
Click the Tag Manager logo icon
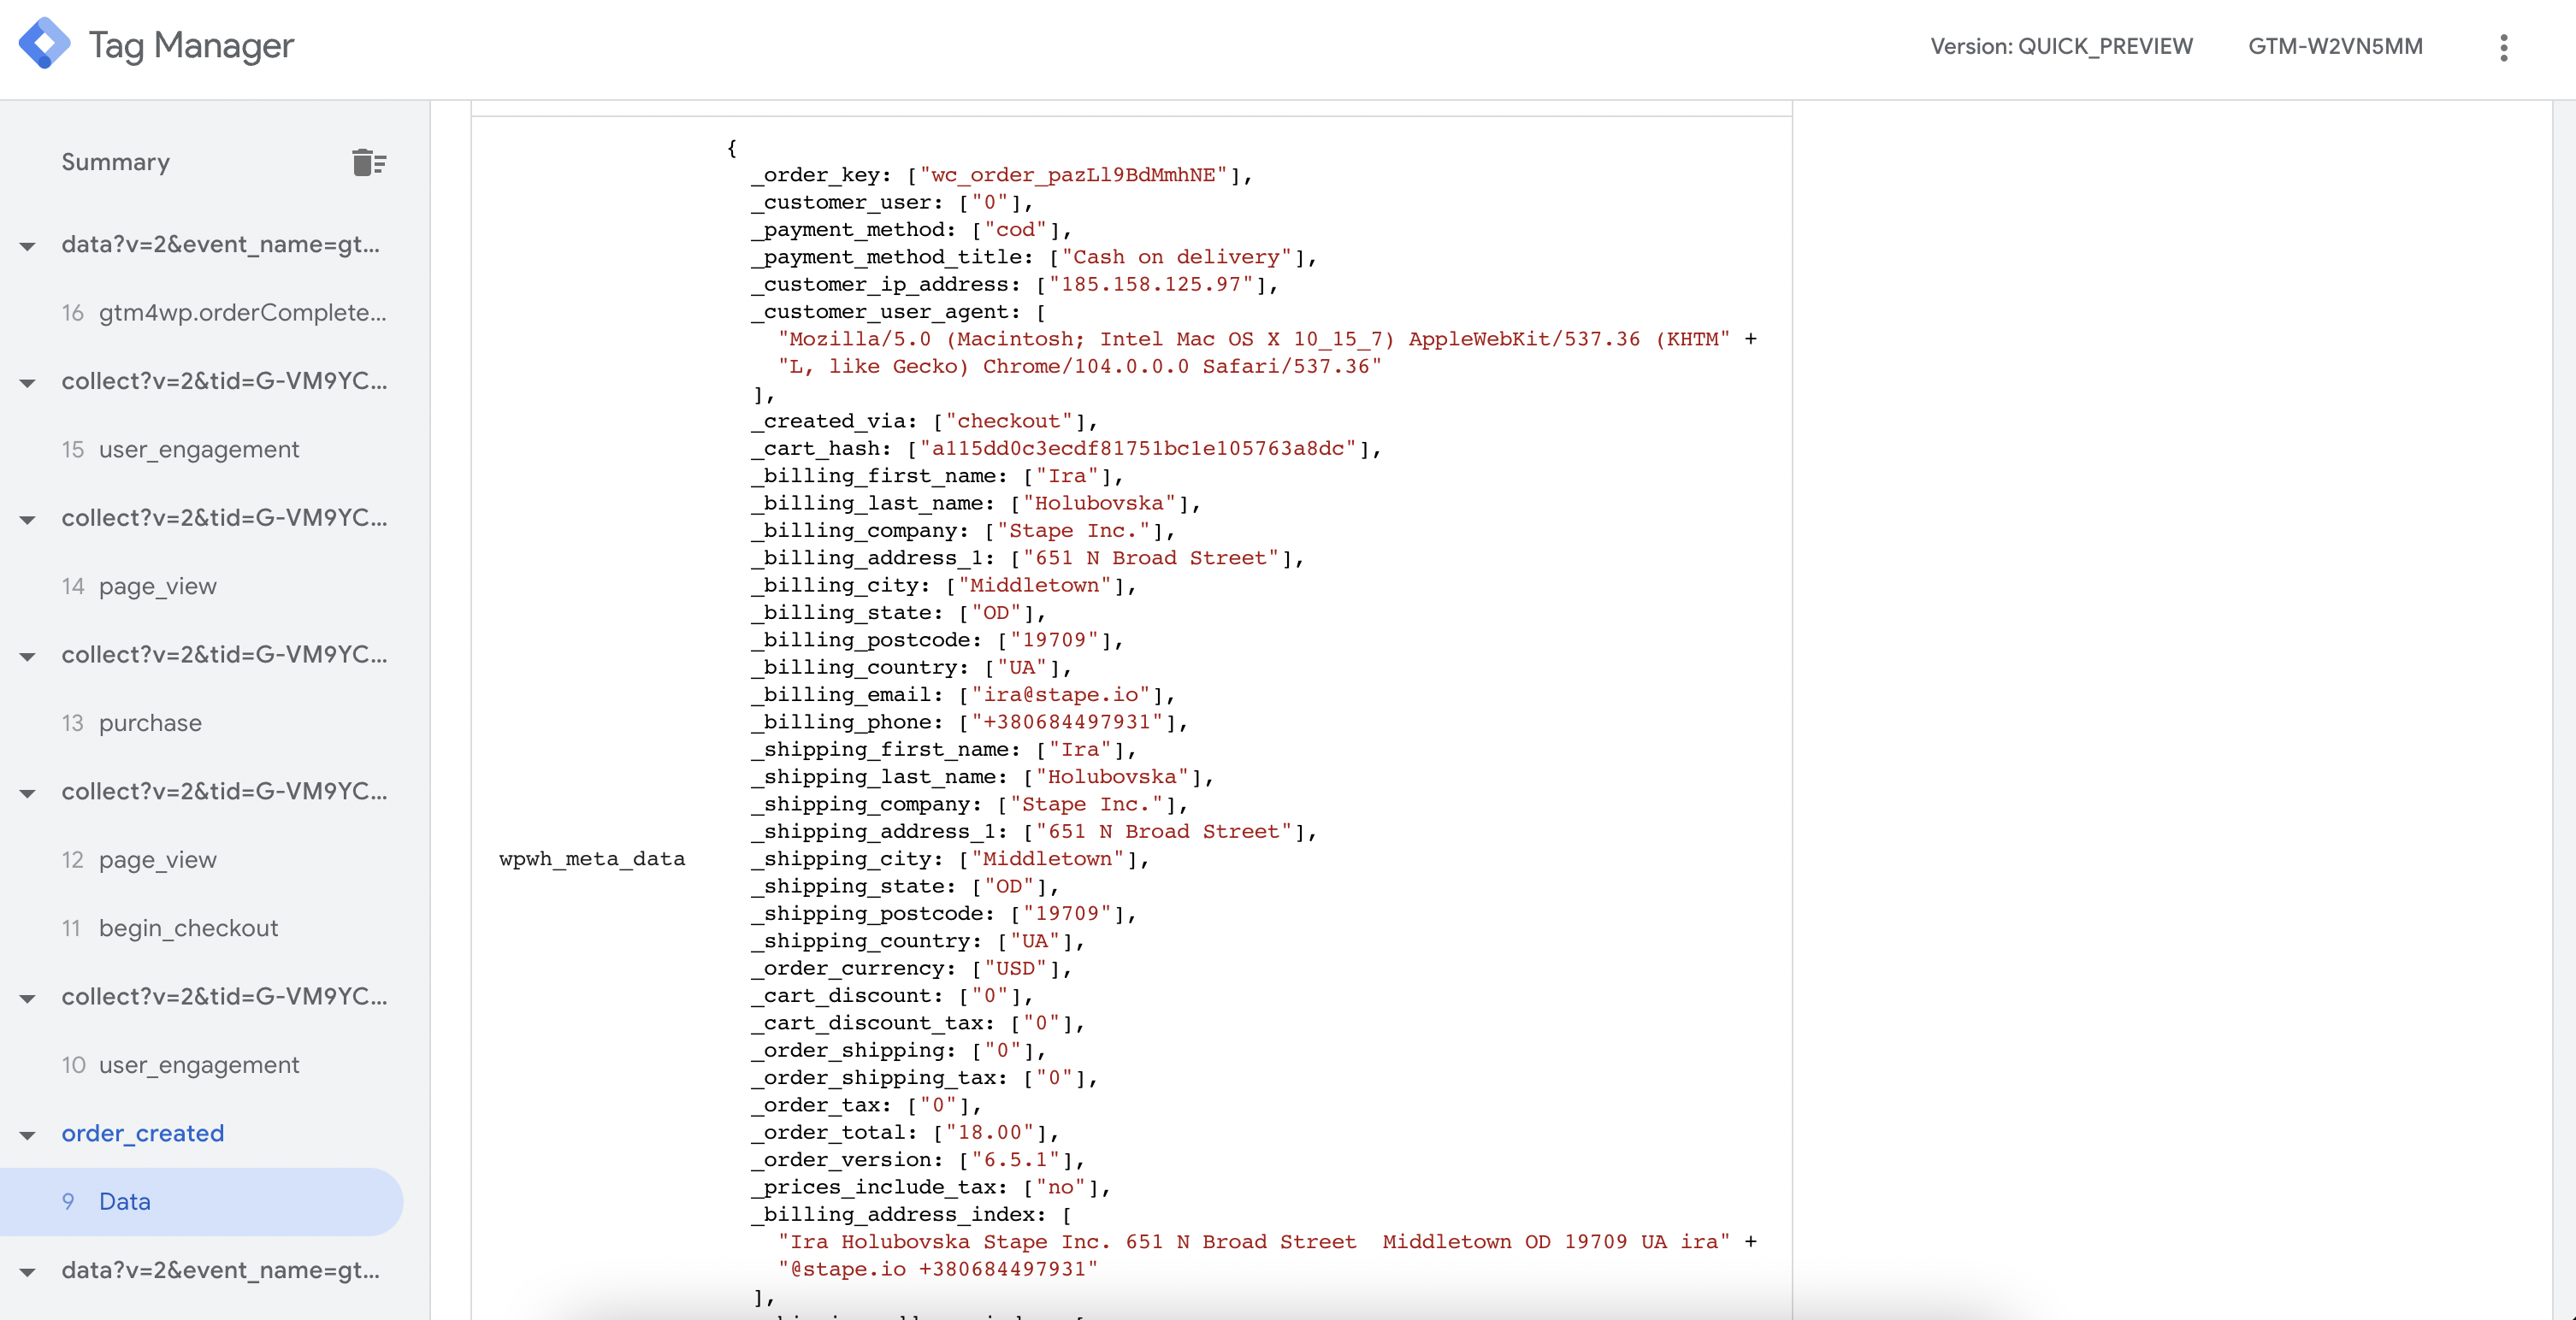pyautogui.click(x=44, y=44)
